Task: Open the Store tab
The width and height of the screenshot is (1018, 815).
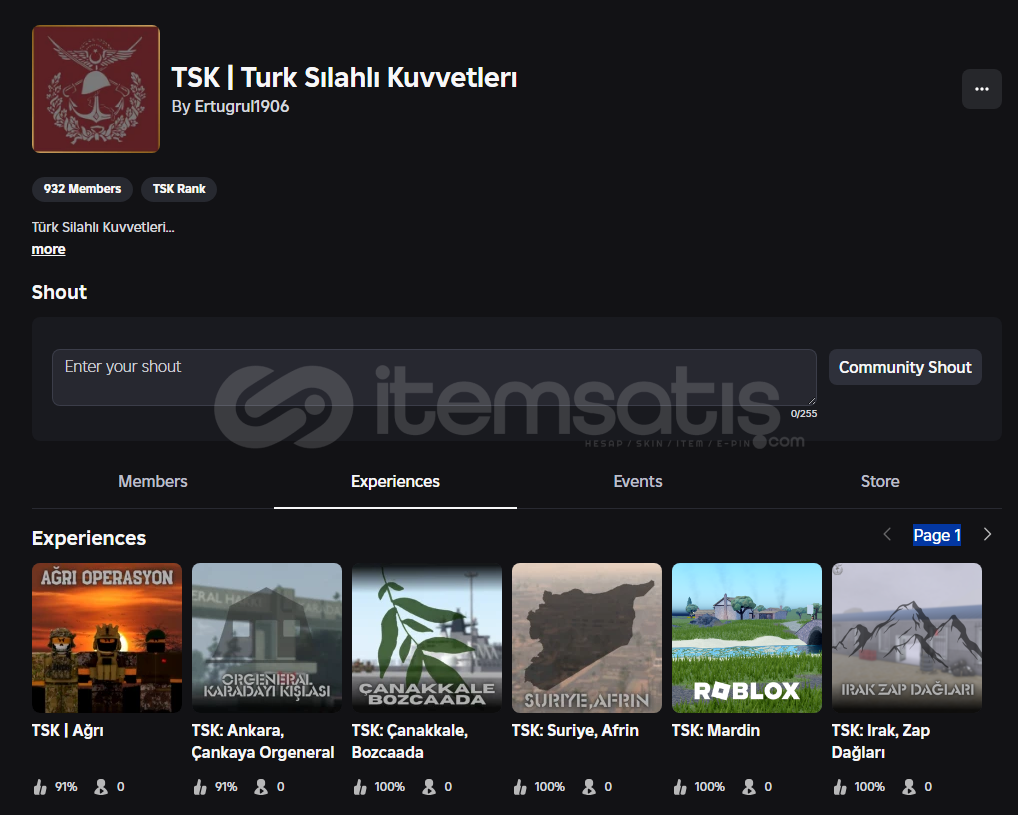Action: (x=880, y=481)
